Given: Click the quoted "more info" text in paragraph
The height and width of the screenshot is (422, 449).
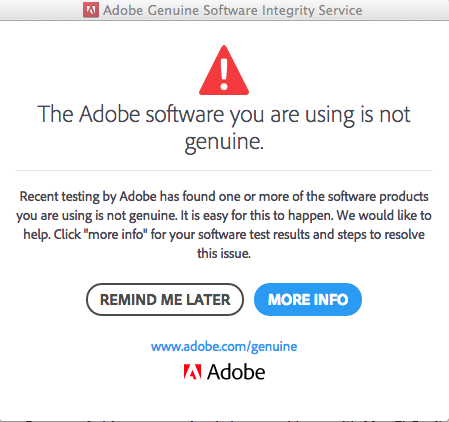Looking at the screenshot, I should 116,234.
